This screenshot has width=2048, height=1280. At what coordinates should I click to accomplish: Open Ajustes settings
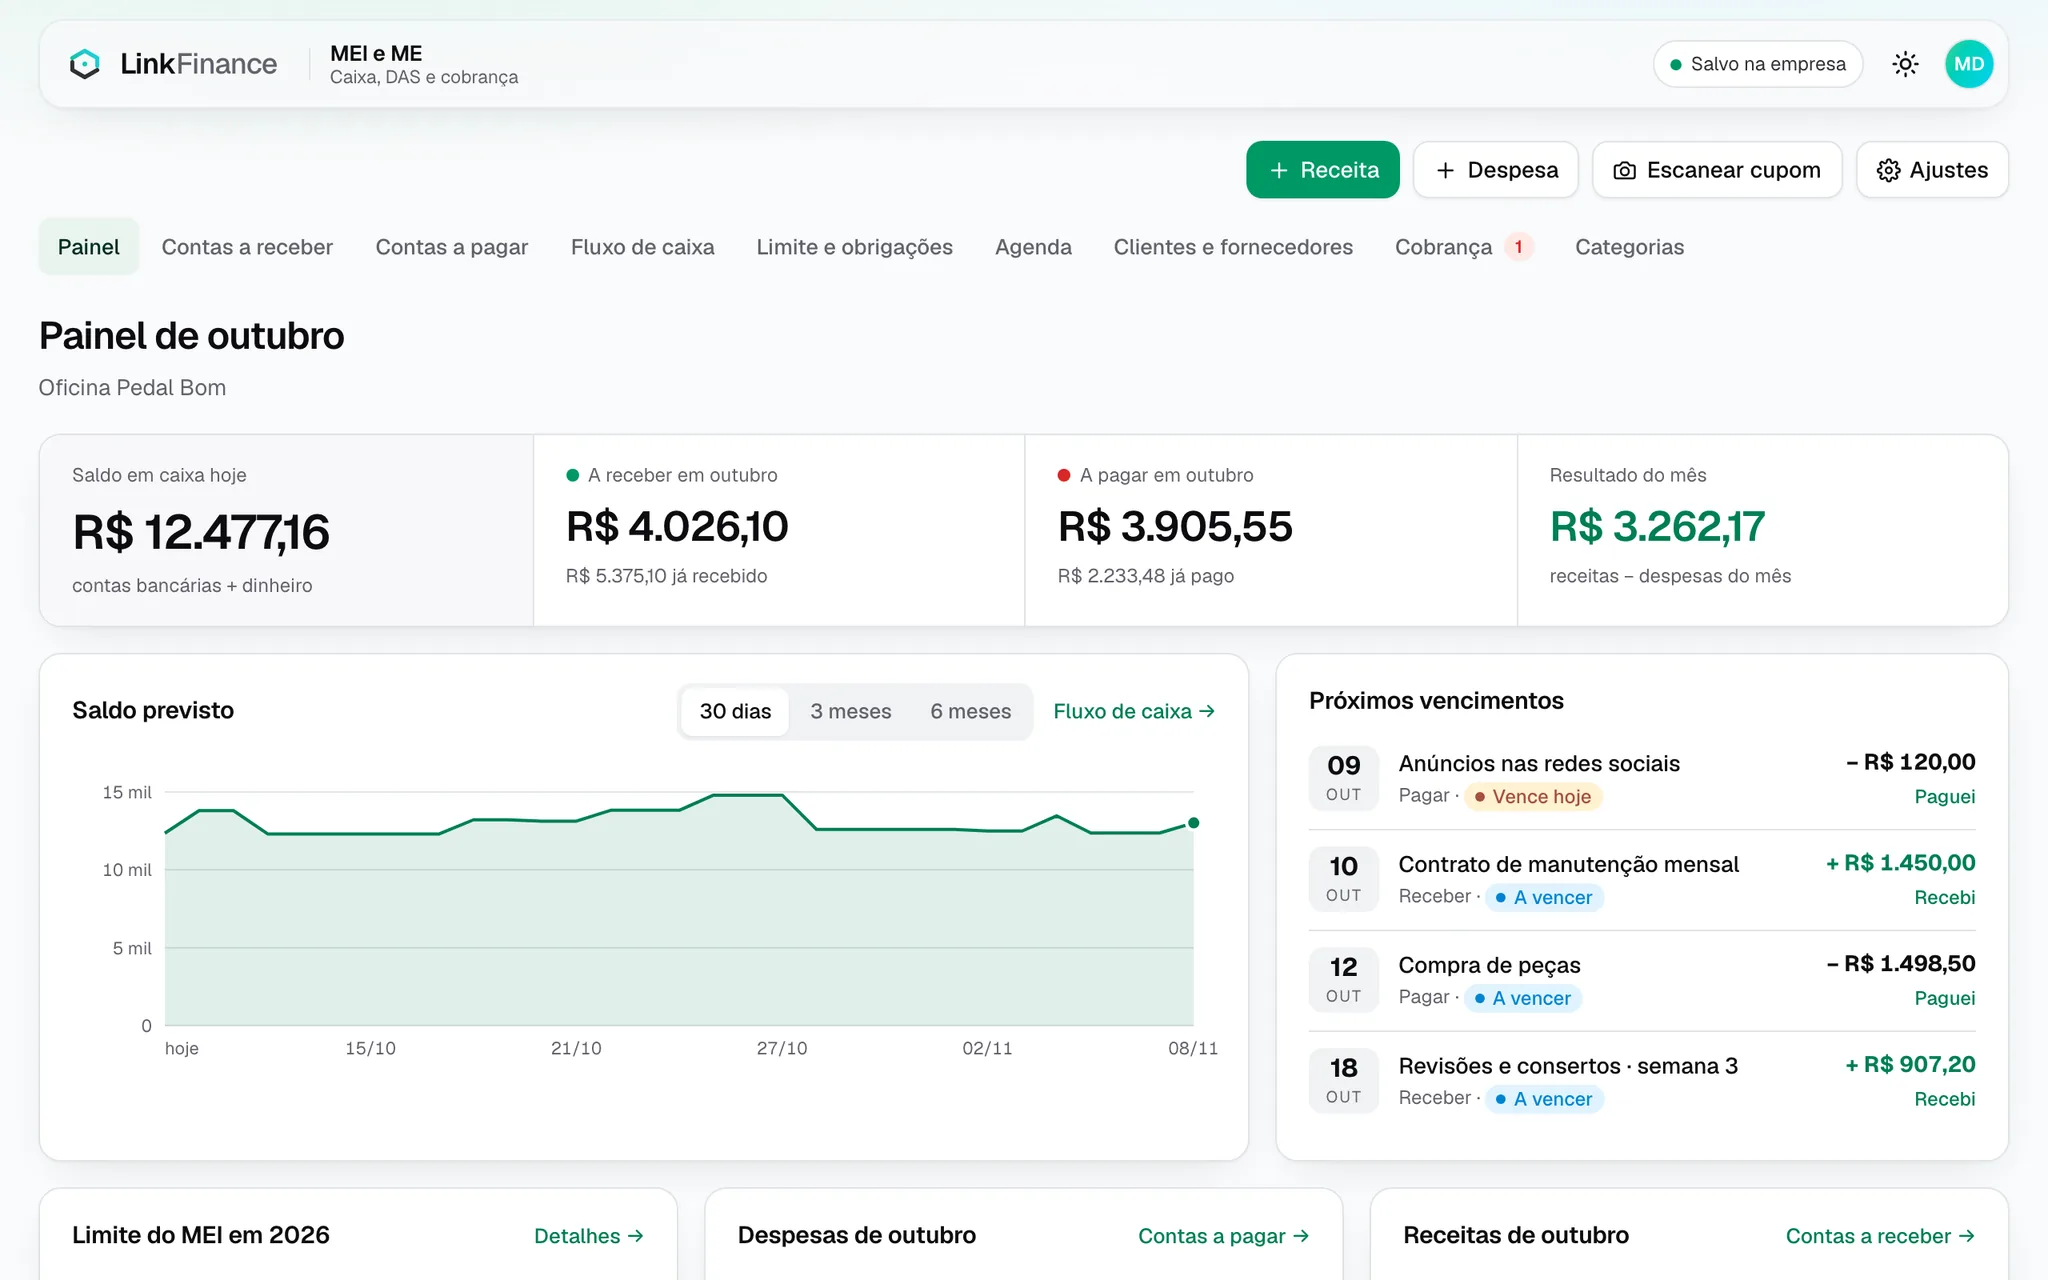point(1932,170)
